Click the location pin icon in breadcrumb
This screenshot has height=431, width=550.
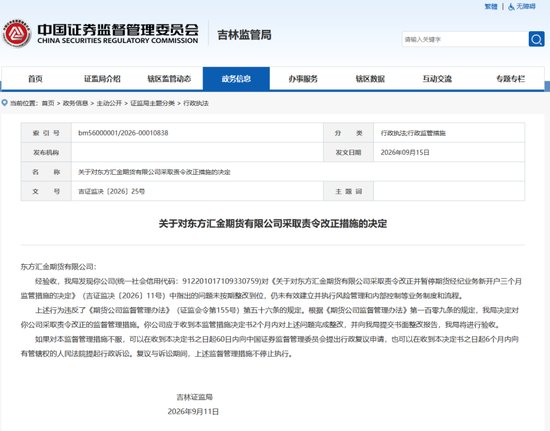point(5,103)
